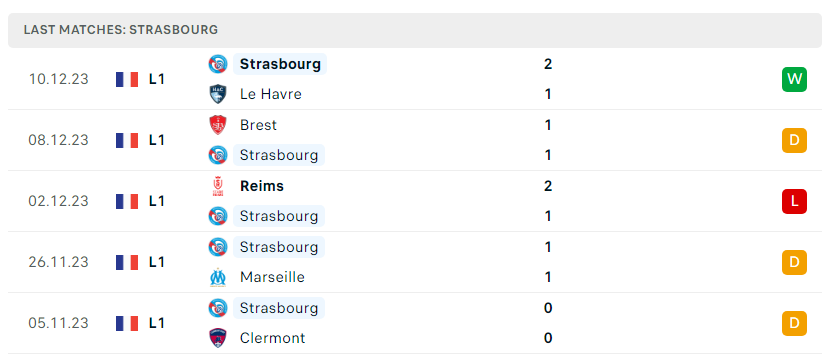Open the Clermont team link
This screenshot has width=825, height=361.
coord(272,338)
